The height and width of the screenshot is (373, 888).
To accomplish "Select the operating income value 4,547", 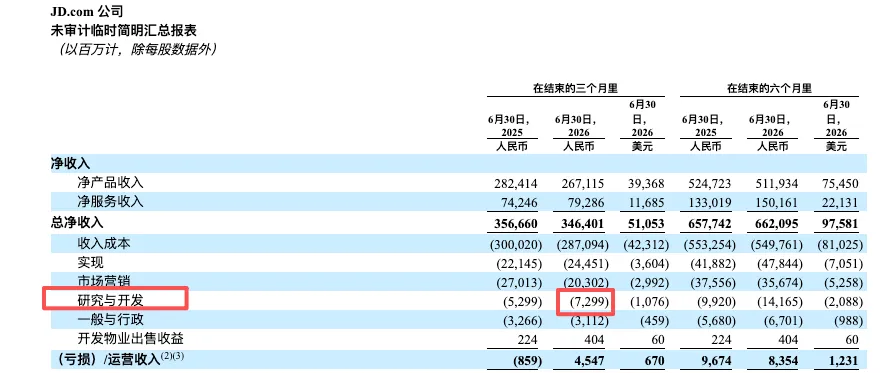I will pyautogui.click(x=591, y=361).
